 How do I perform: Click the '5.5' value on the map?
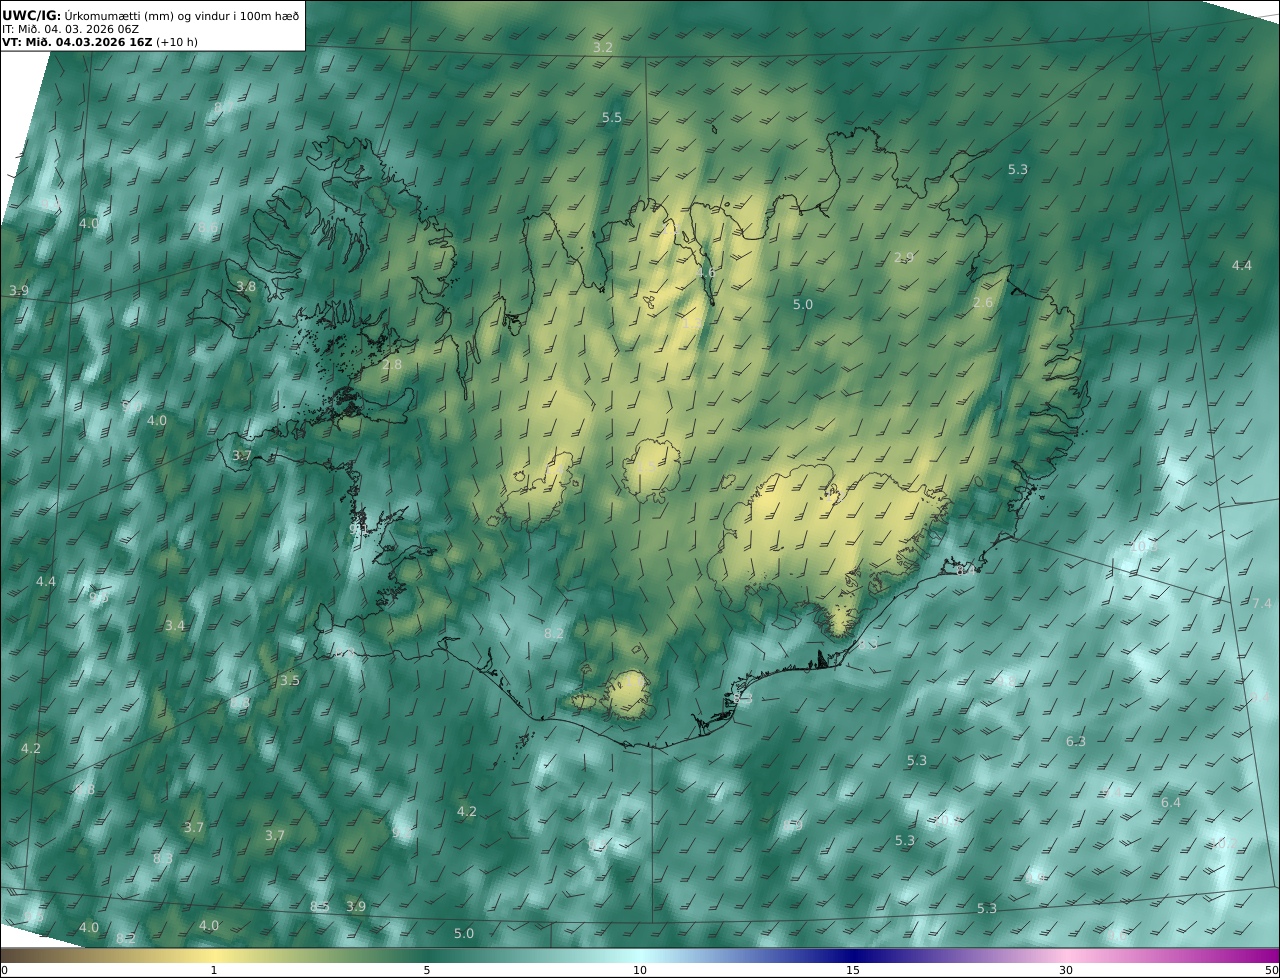pyautogui.click(x=612, y=118)
